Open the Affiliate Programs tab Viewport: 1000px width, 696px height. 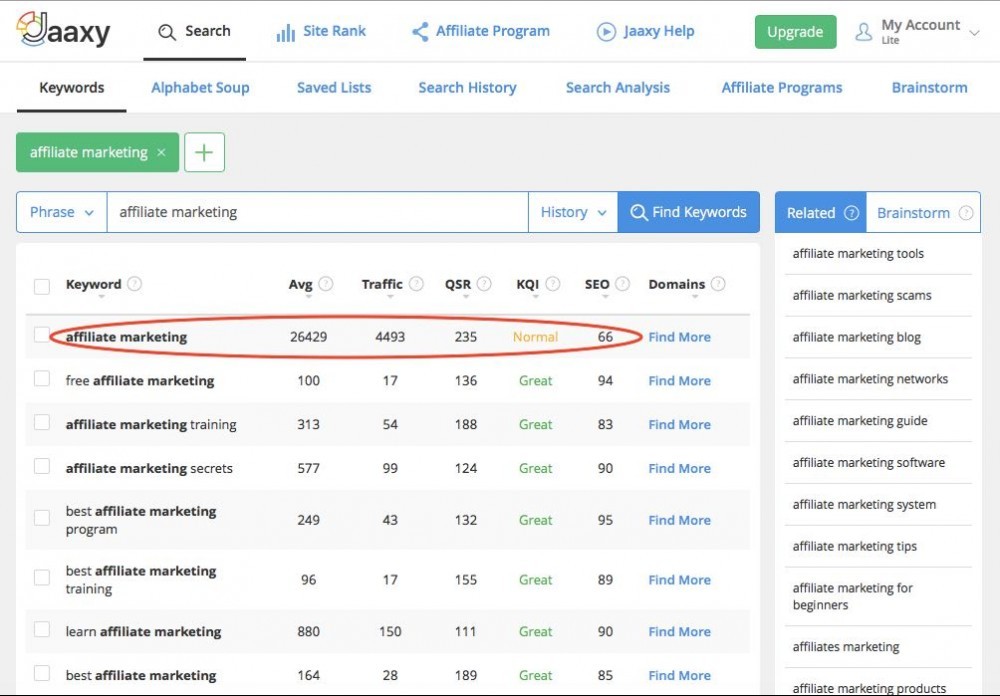pyautogui.click(x=782, y=88)
